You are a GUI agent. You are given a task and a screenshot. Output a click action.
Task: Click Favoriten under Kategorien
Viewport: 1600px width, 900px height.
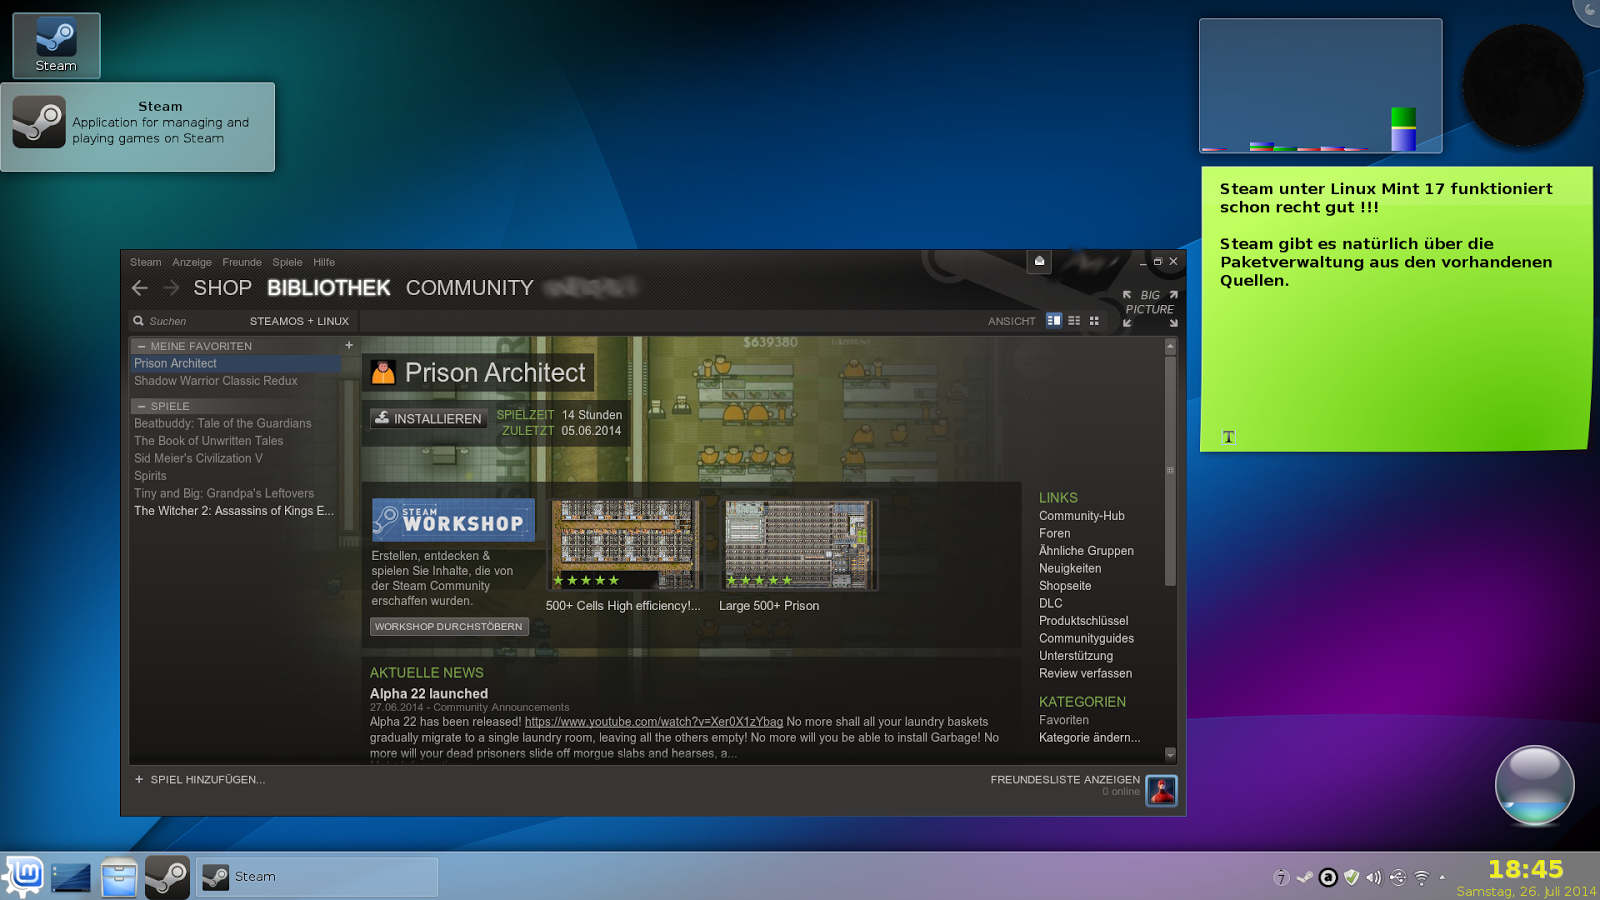coord(1064,720)
